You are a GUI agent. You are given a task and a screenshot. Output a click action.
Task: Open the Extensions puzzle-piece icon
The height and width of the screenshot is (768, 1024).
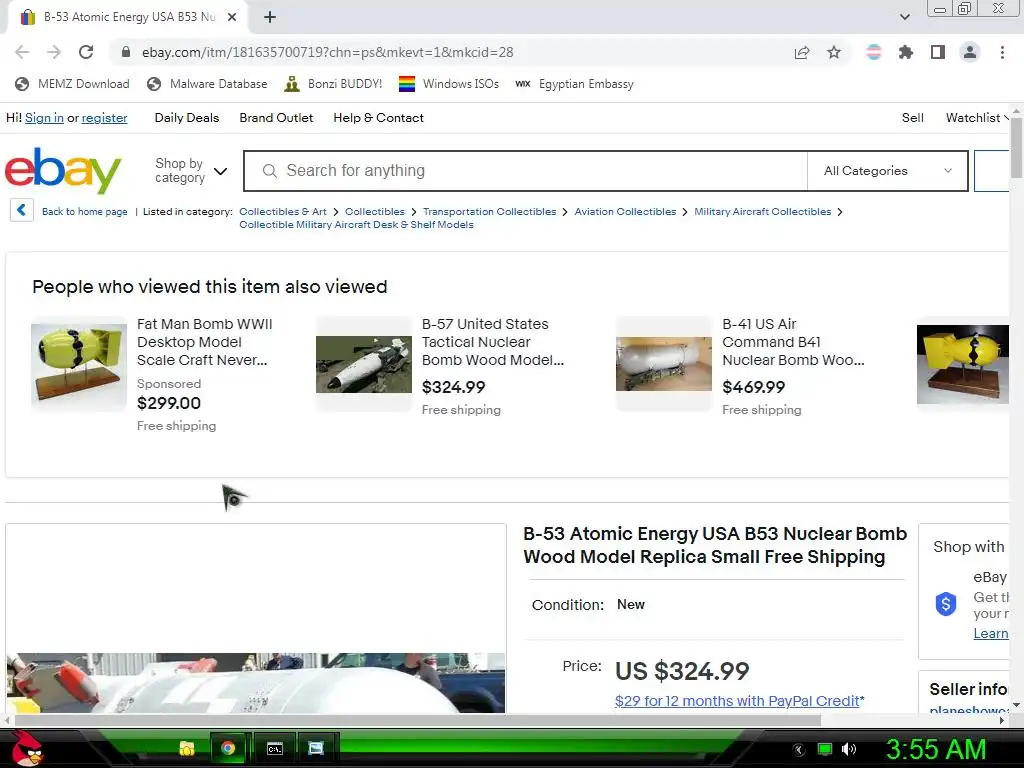(906, 52)
